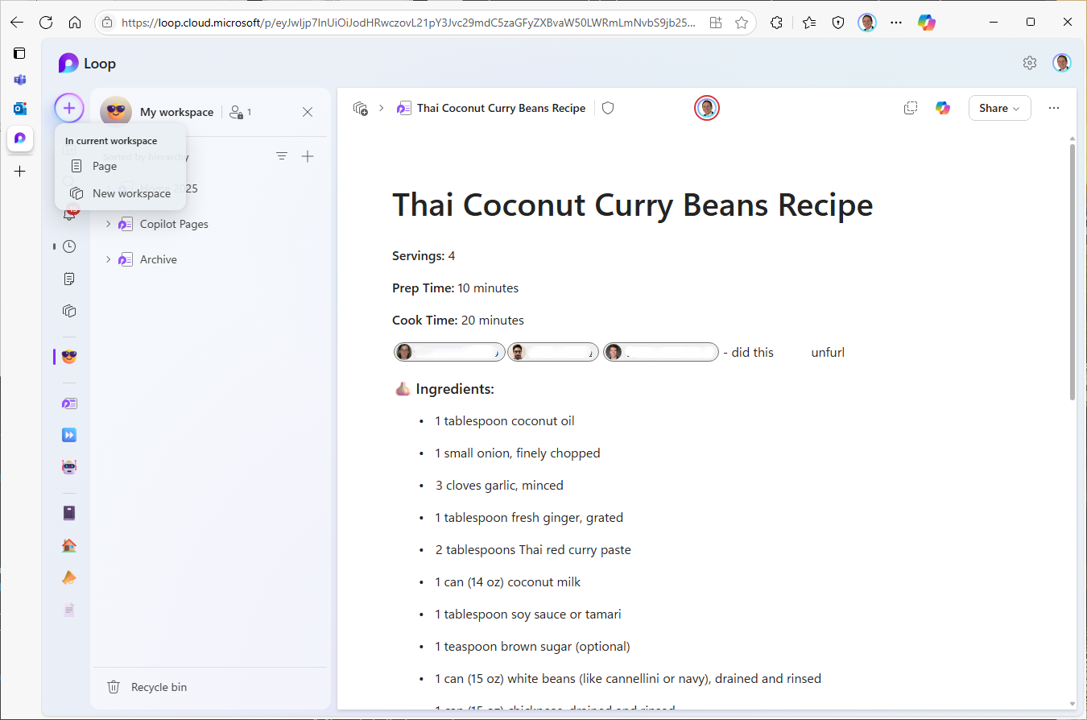Click the 'Servings: 4' line
The width and height of the screenshot is (1087, 720).
tap(424, 256)
